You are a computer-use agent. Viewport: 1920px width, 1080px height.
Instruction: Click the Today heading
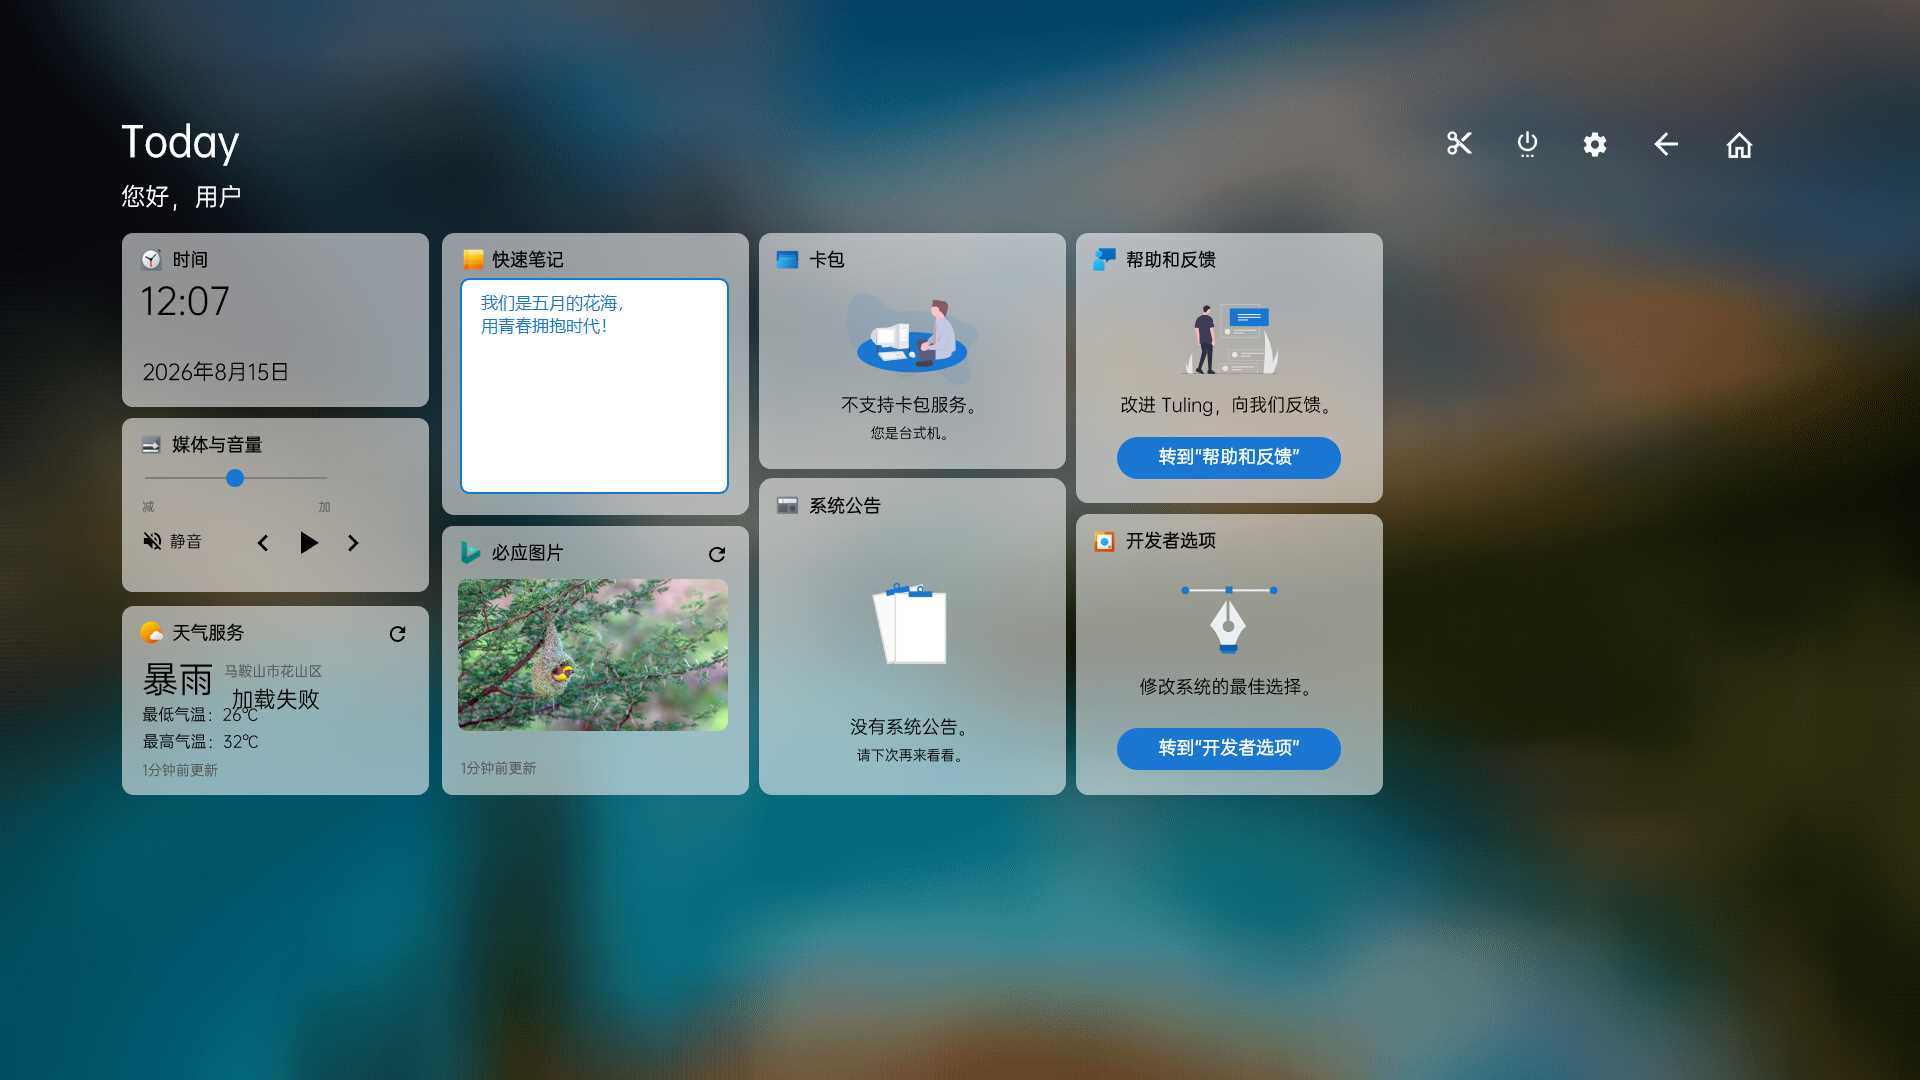(x=180, y=143)
